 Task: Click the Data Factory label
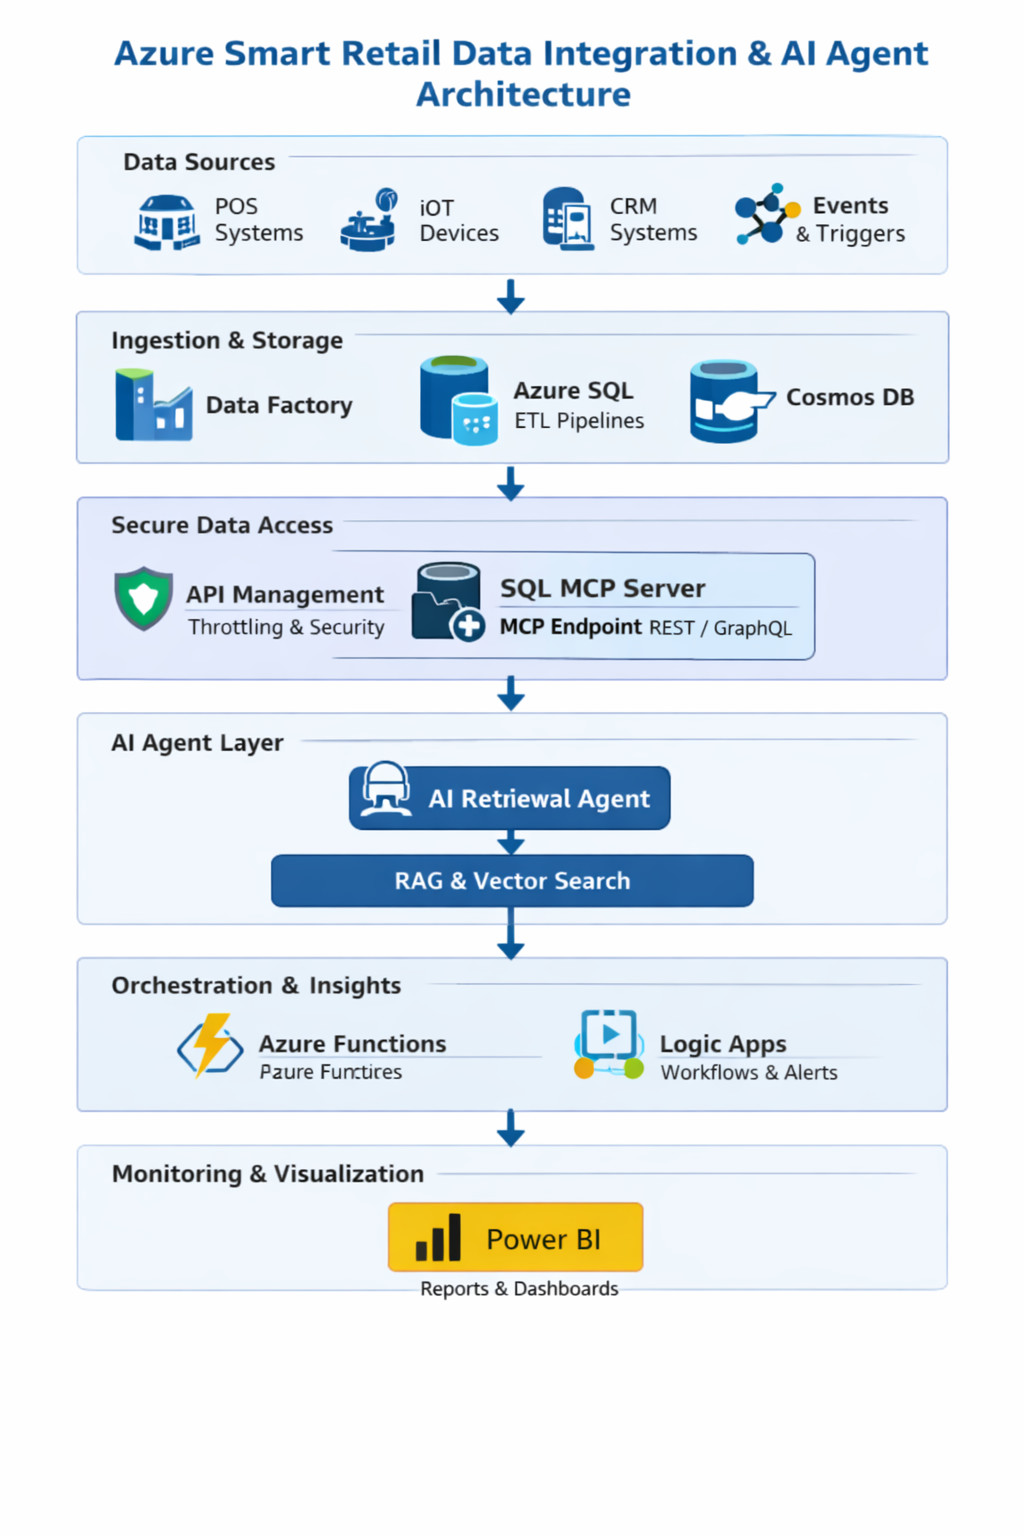coord(279,405)
